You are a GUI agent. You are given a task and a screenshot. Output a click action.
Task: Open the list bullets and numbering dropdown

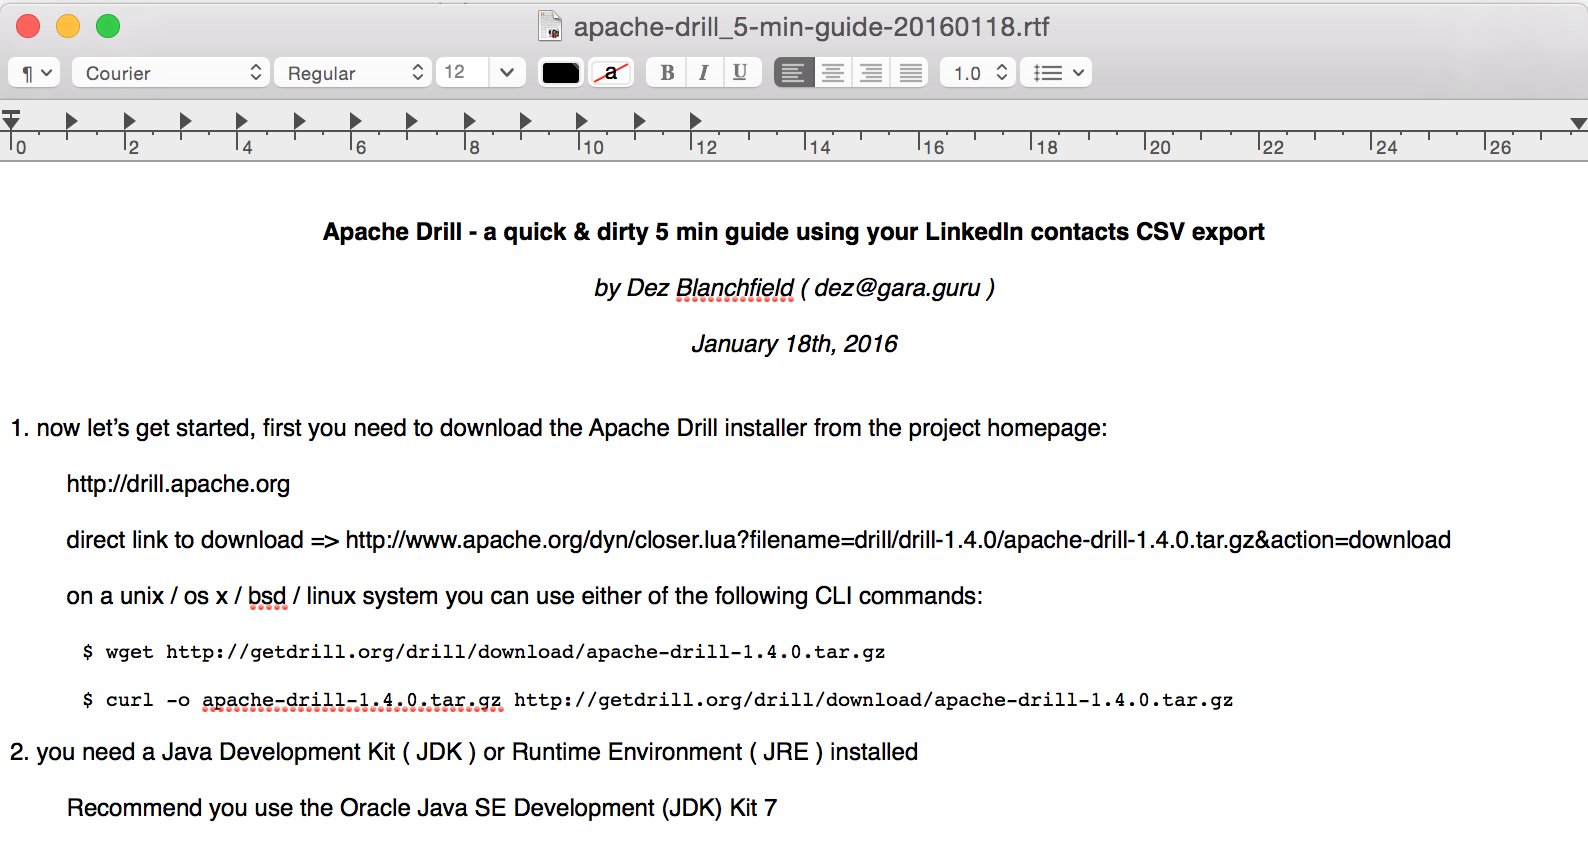point(1056,73)
